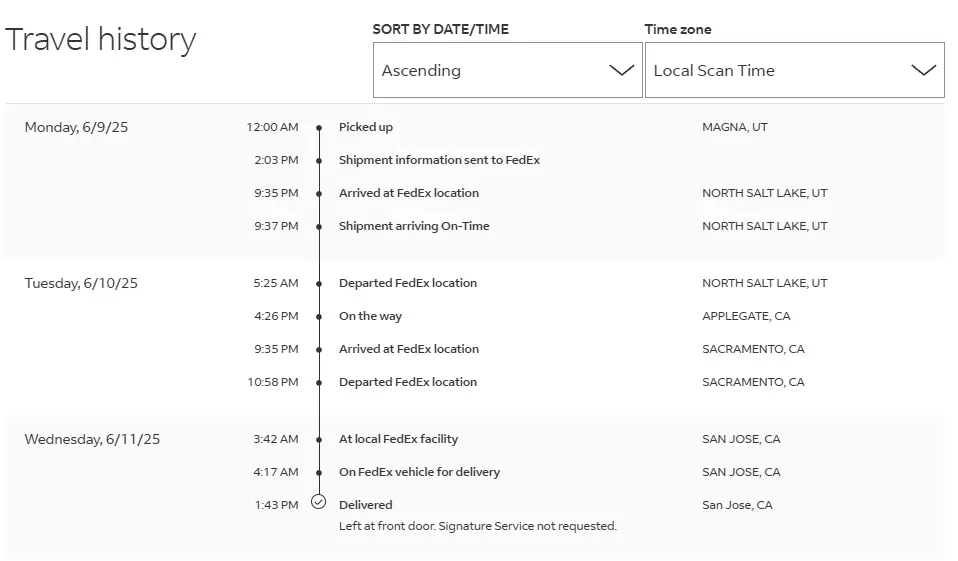Screen dimensions: 958x561
Task: Click the APPLEGATE, CA location text
Action: tap(746, 316)
